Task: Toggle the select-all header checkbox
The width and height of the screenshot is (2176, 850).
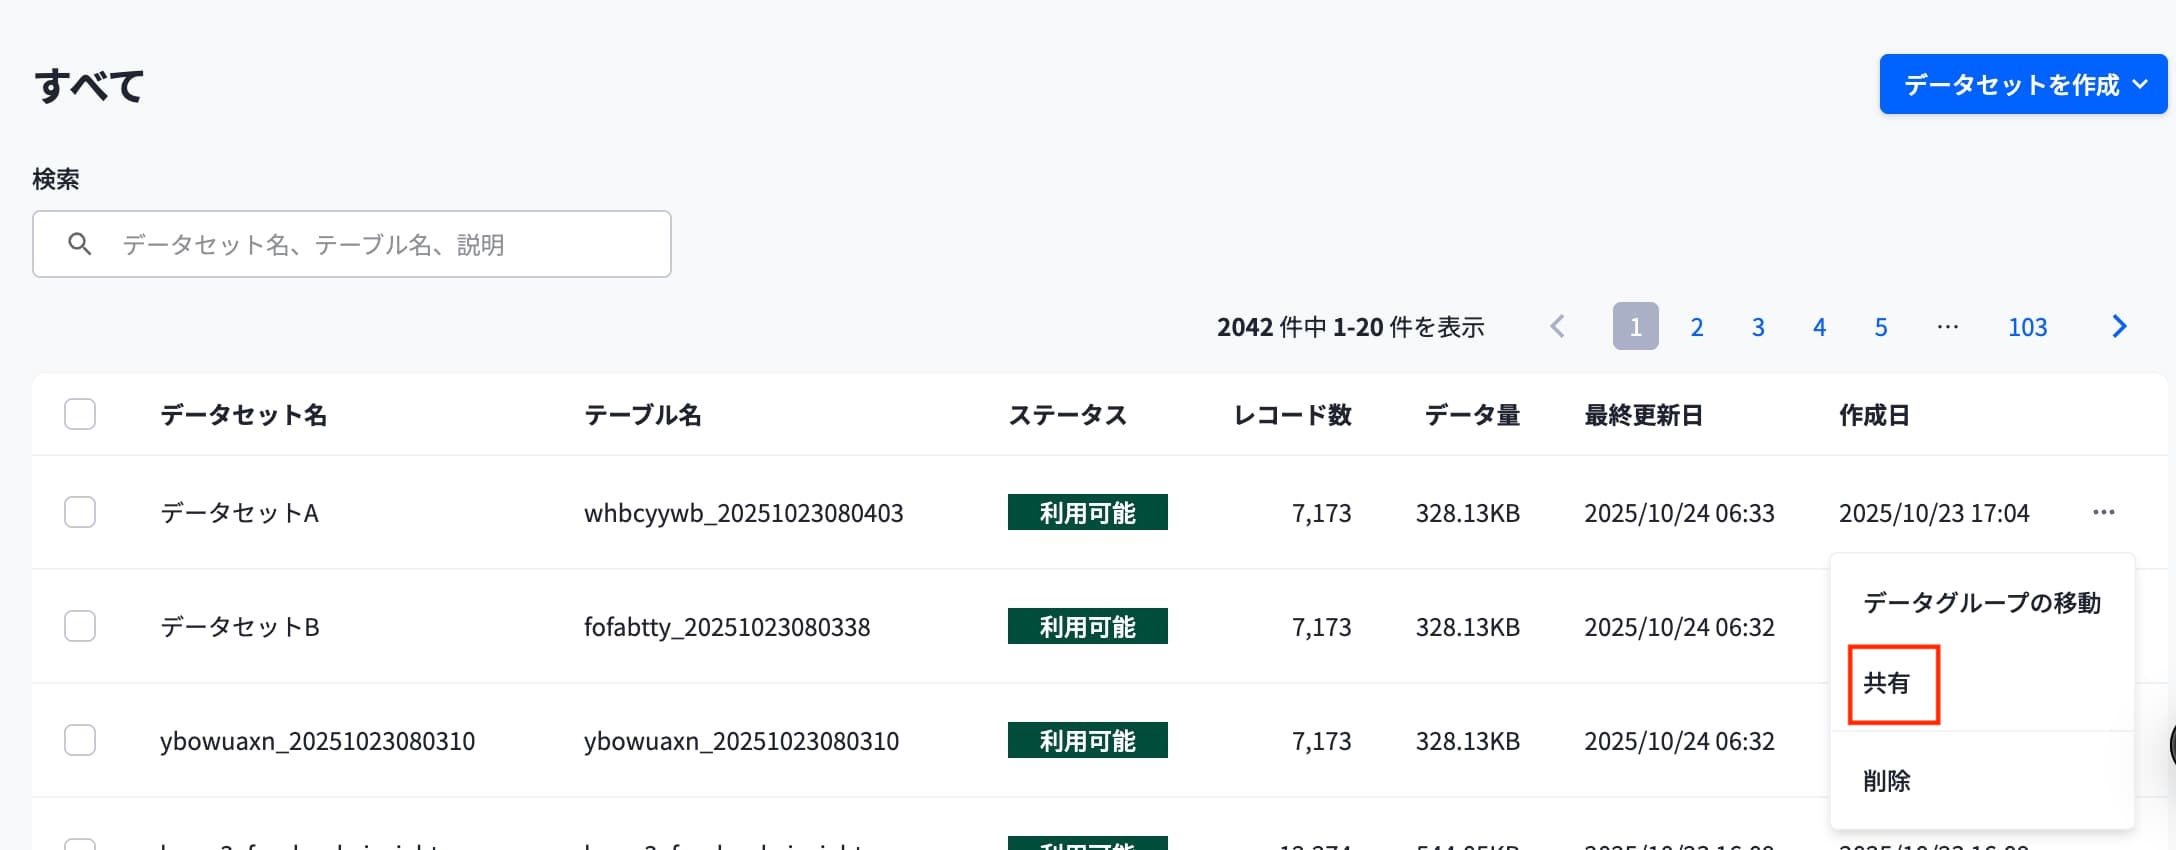Action: coord(80,414)
